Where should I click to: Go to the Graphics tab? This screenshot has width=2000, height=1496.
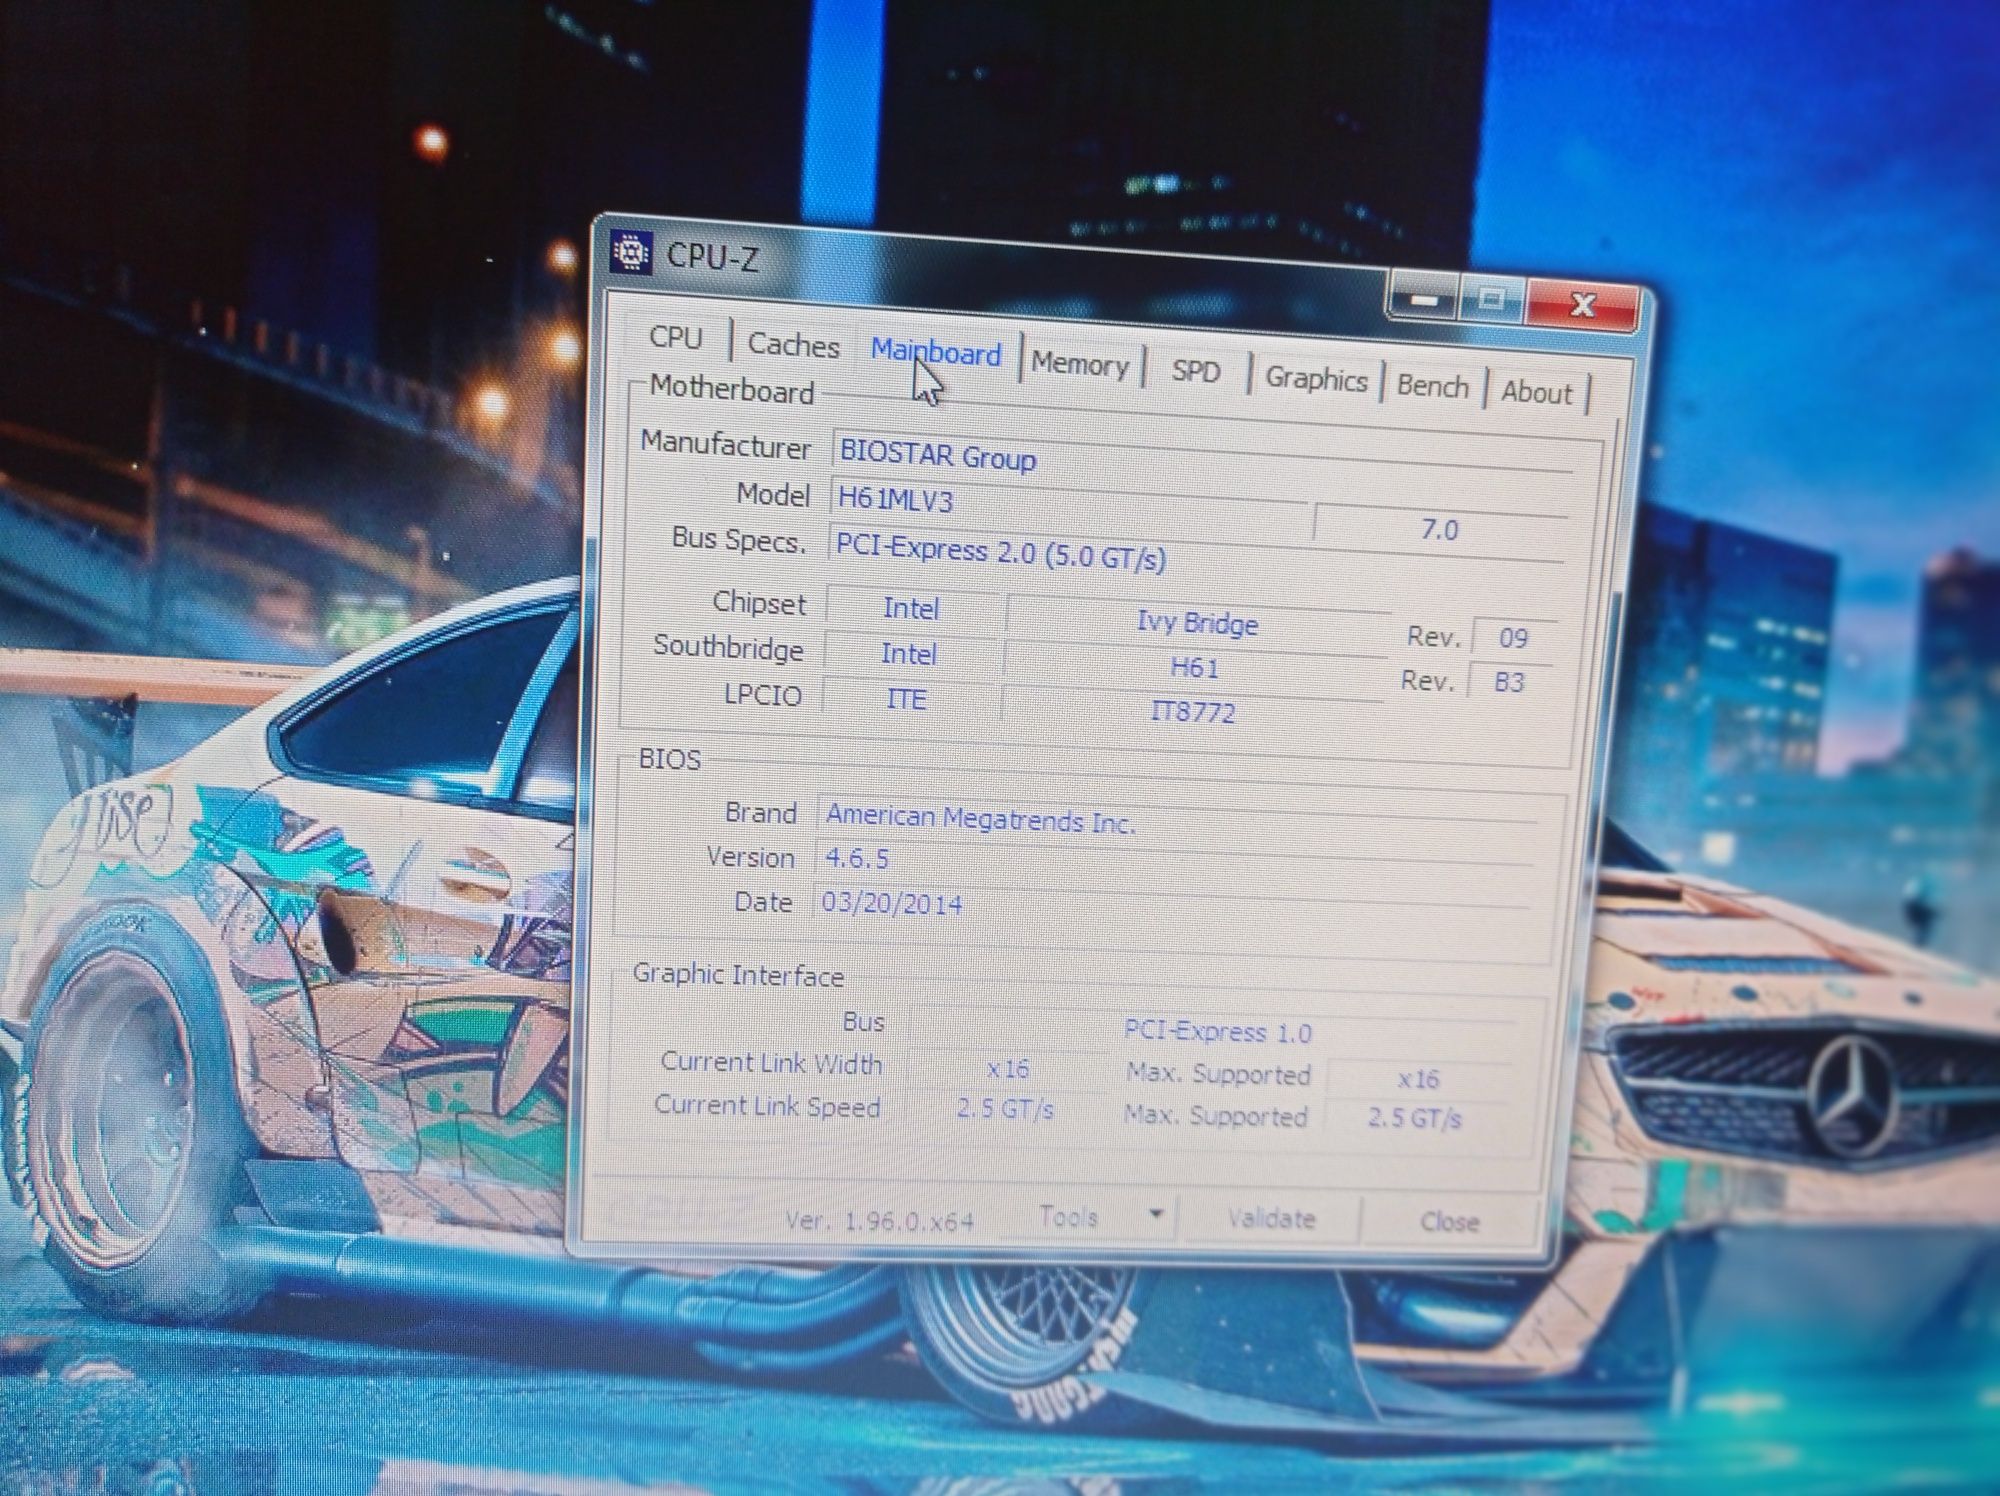point(1316,379)
